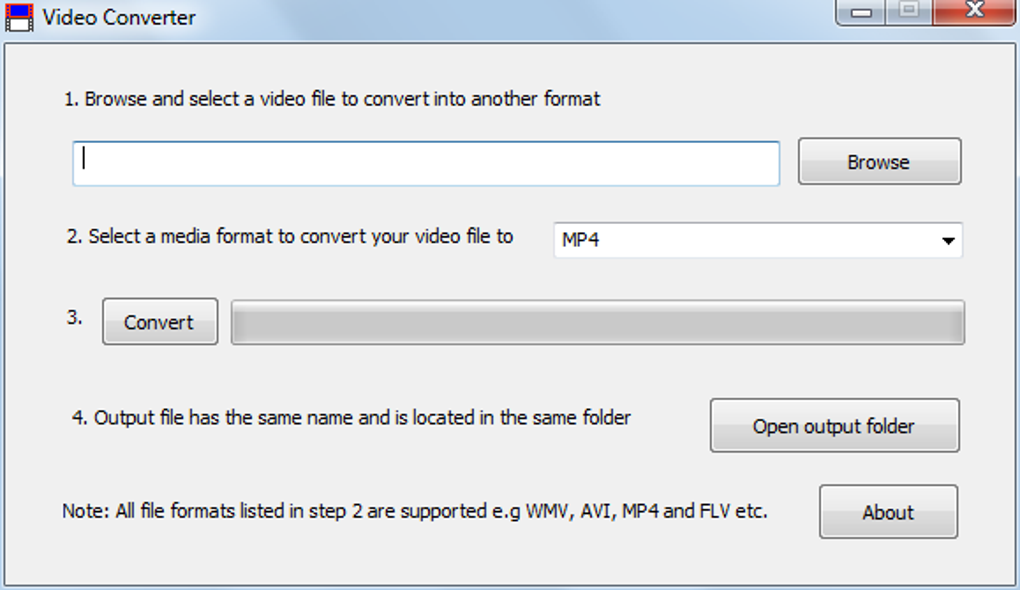The height and width of the screenshot is (590, 1020).
Task: Click the step 2 media format label
Action: point(290,237)
